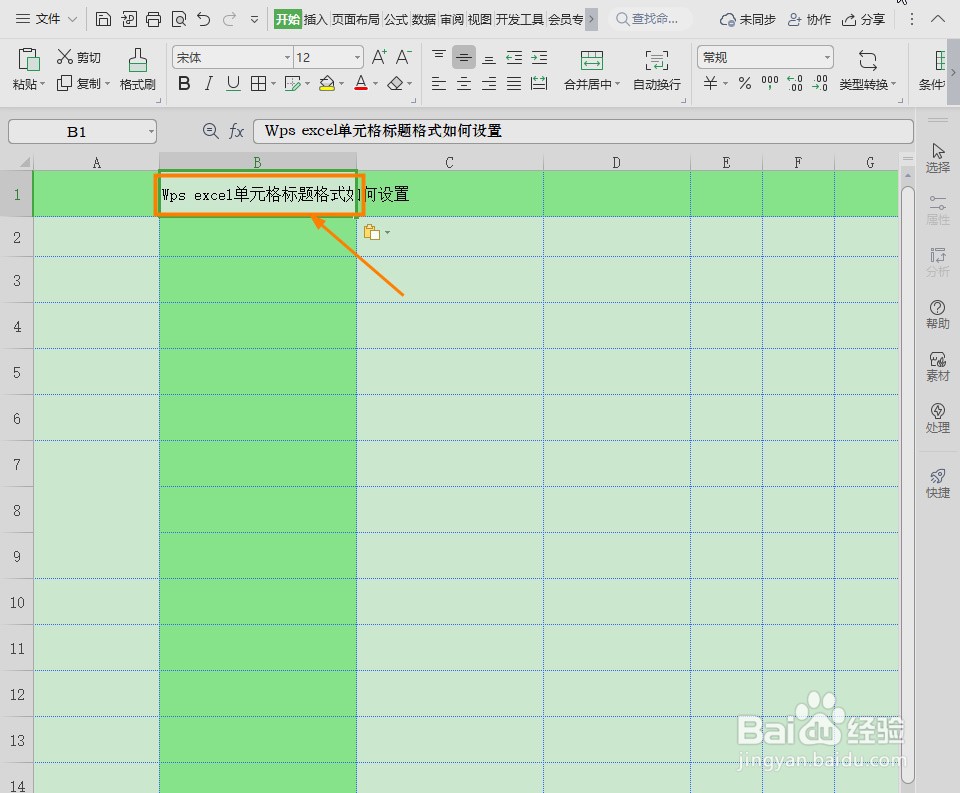960x793 pixels.
Task: Switch to 插入 (Insert) tab
Action: pyautogui.click(x=315, y=20)
